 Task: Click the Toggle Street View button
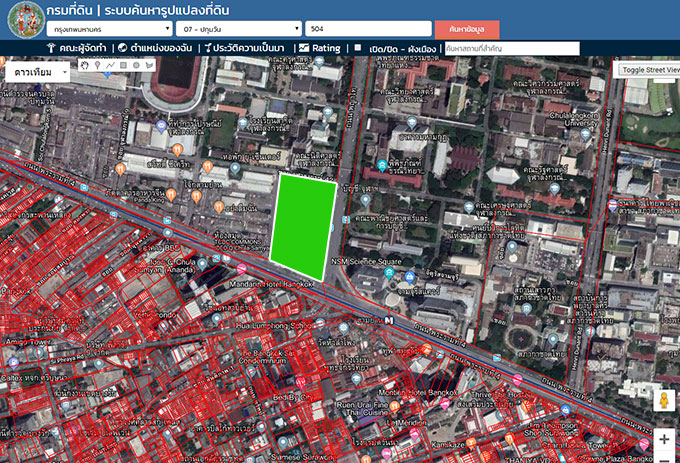point(648,70)
